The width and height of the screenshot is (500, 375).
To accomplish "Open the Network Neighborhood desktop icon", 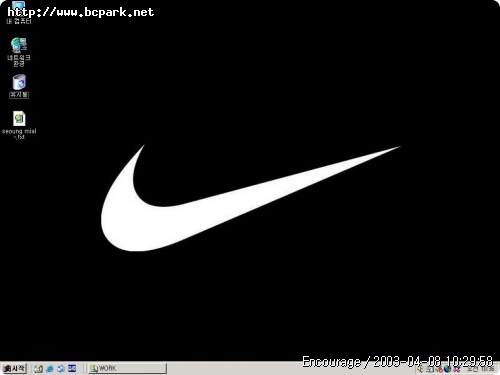I will pos(19,52).
